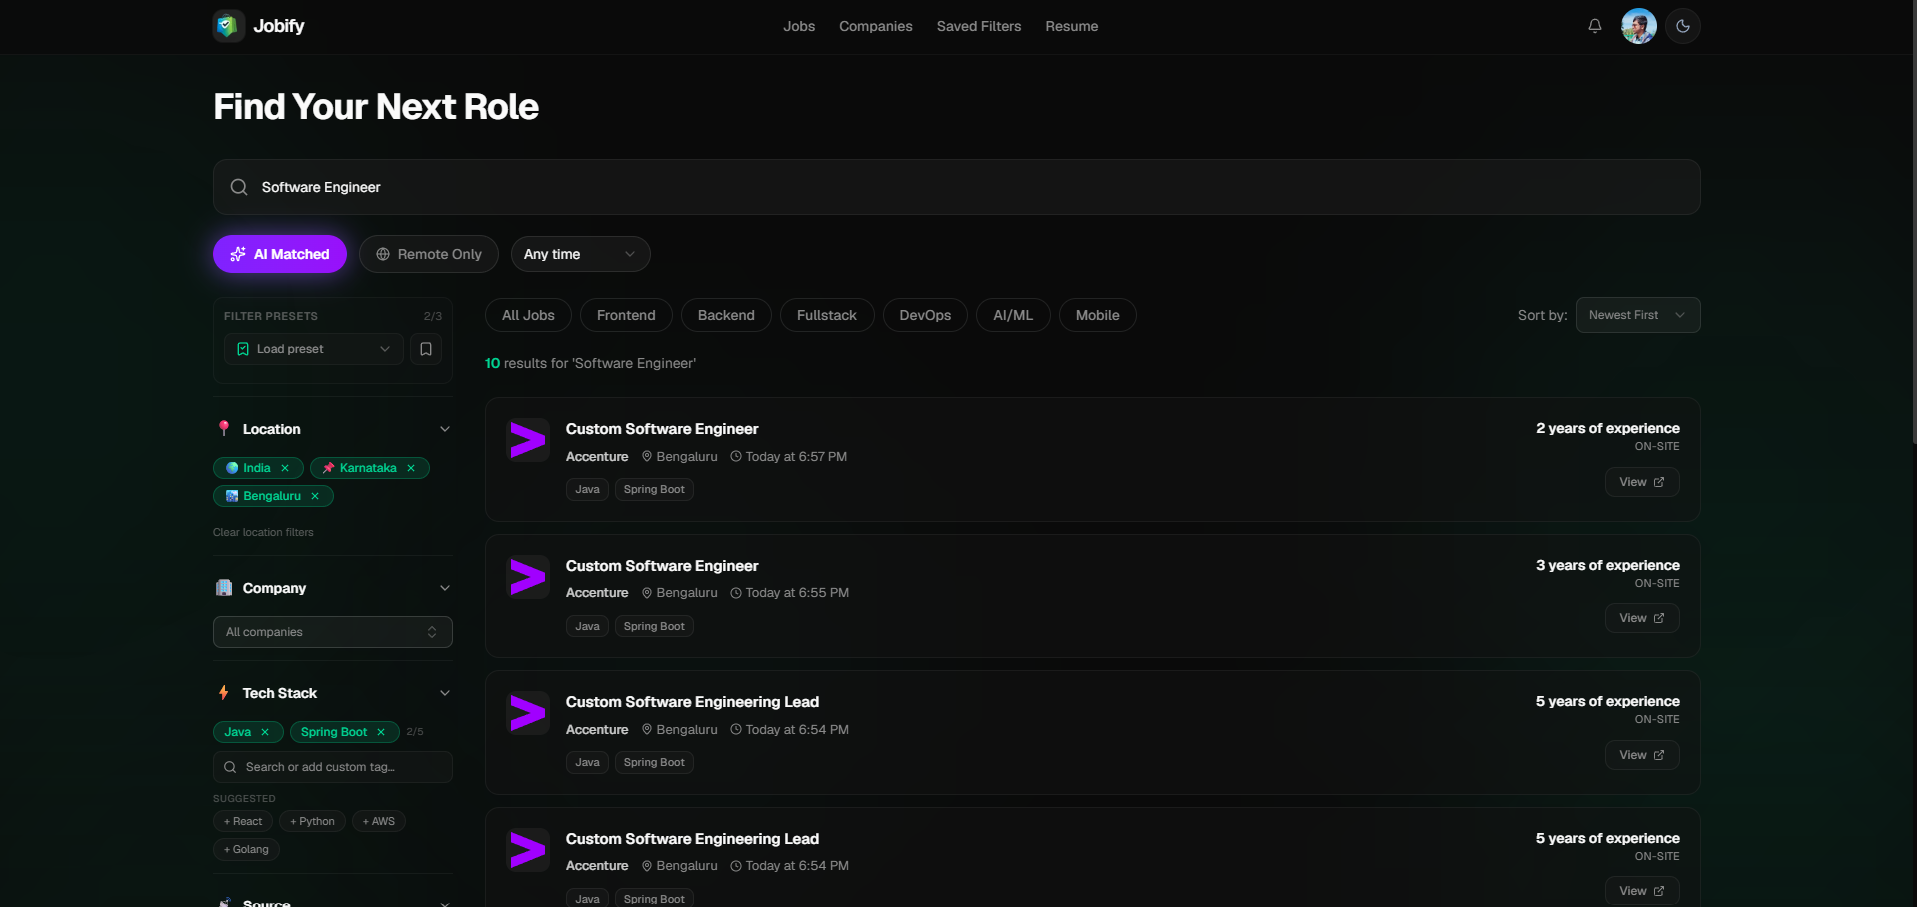Add suggested AWS tag
This screenshot has height=907, width=1917.
(379, 821)
